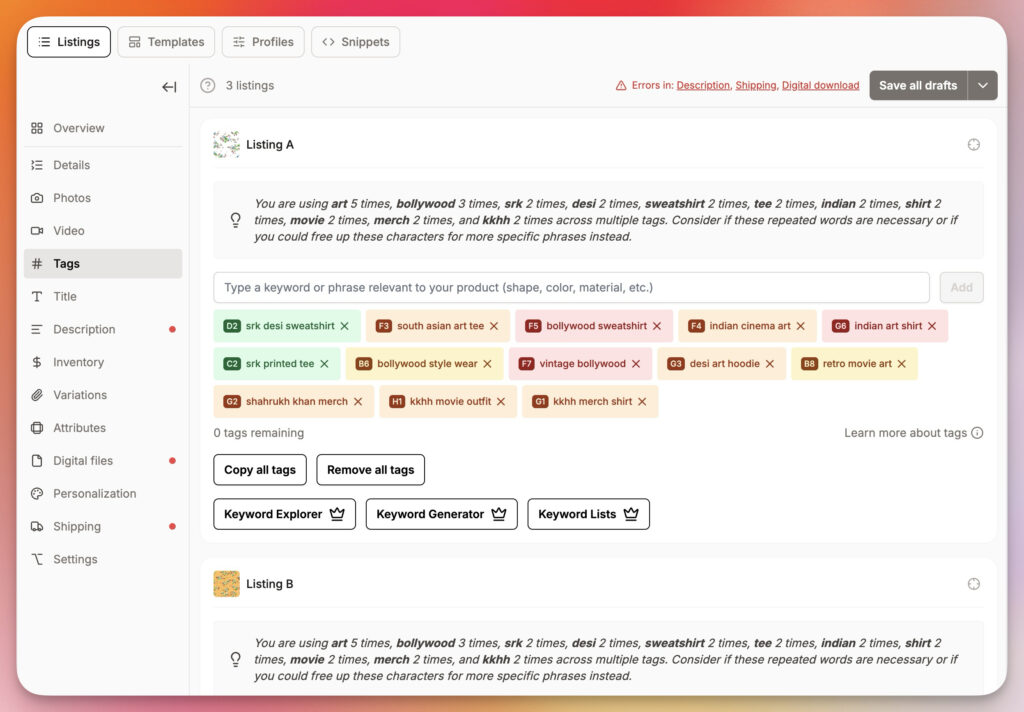Click the Listing A thumbnail image
The height and width of the screenshot is (712, 1024).
click(x=226, y=145)
